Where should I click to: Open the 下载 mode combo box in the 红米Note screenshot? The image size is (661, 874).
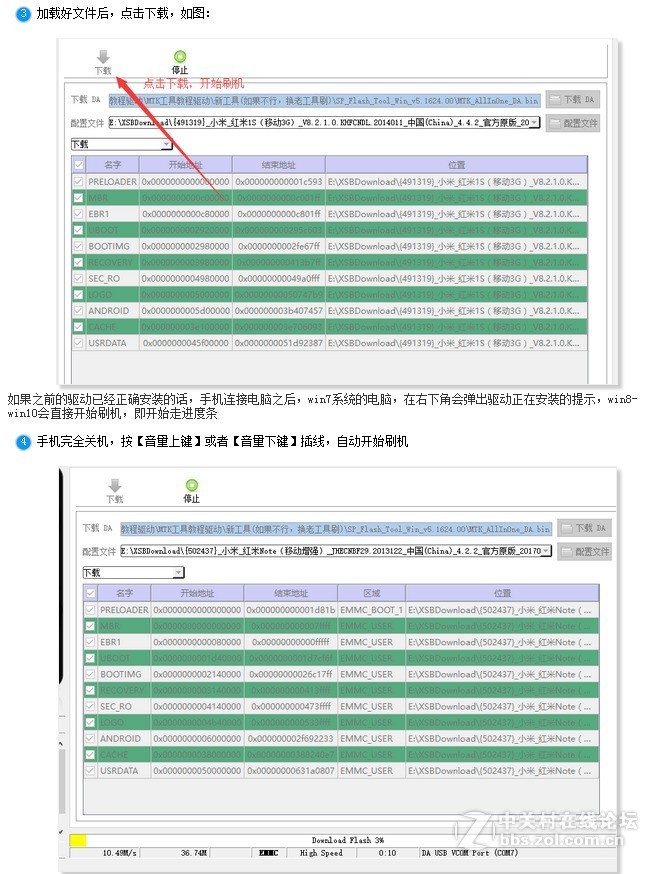coord(133,572)
